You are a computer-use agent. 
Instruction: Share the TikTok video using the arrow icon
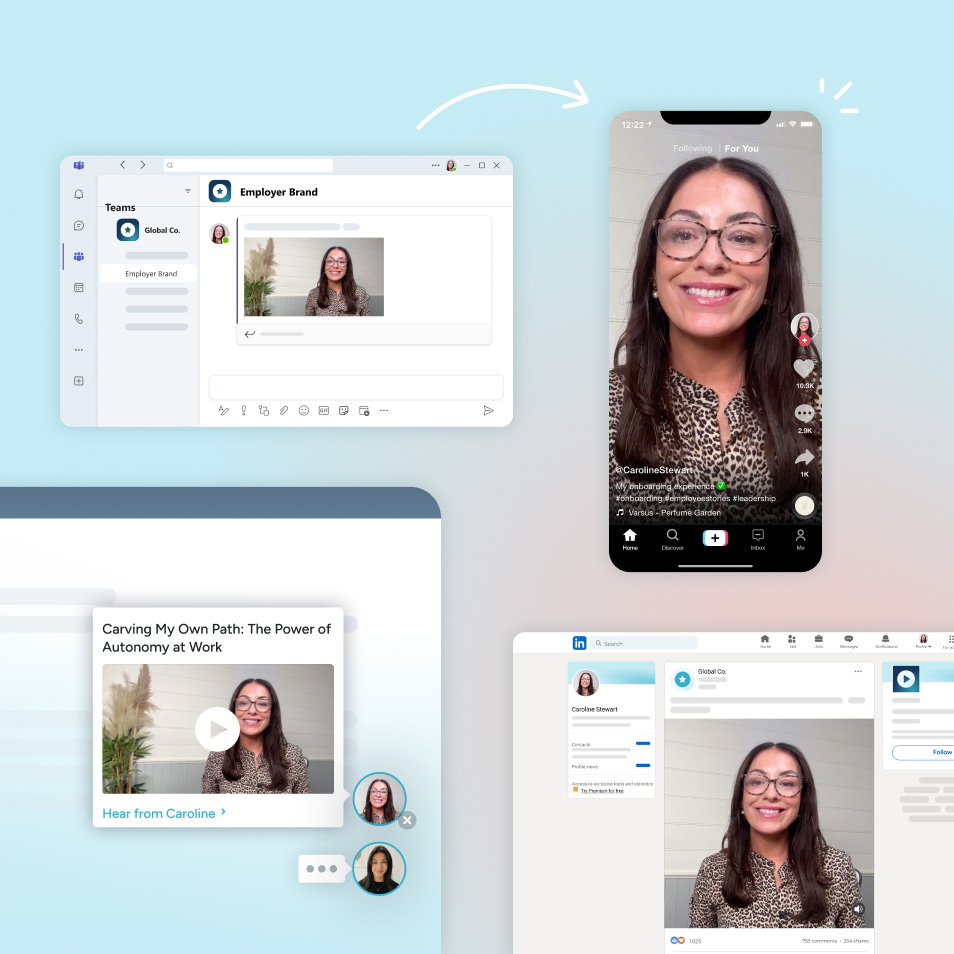tap(804, 455)
